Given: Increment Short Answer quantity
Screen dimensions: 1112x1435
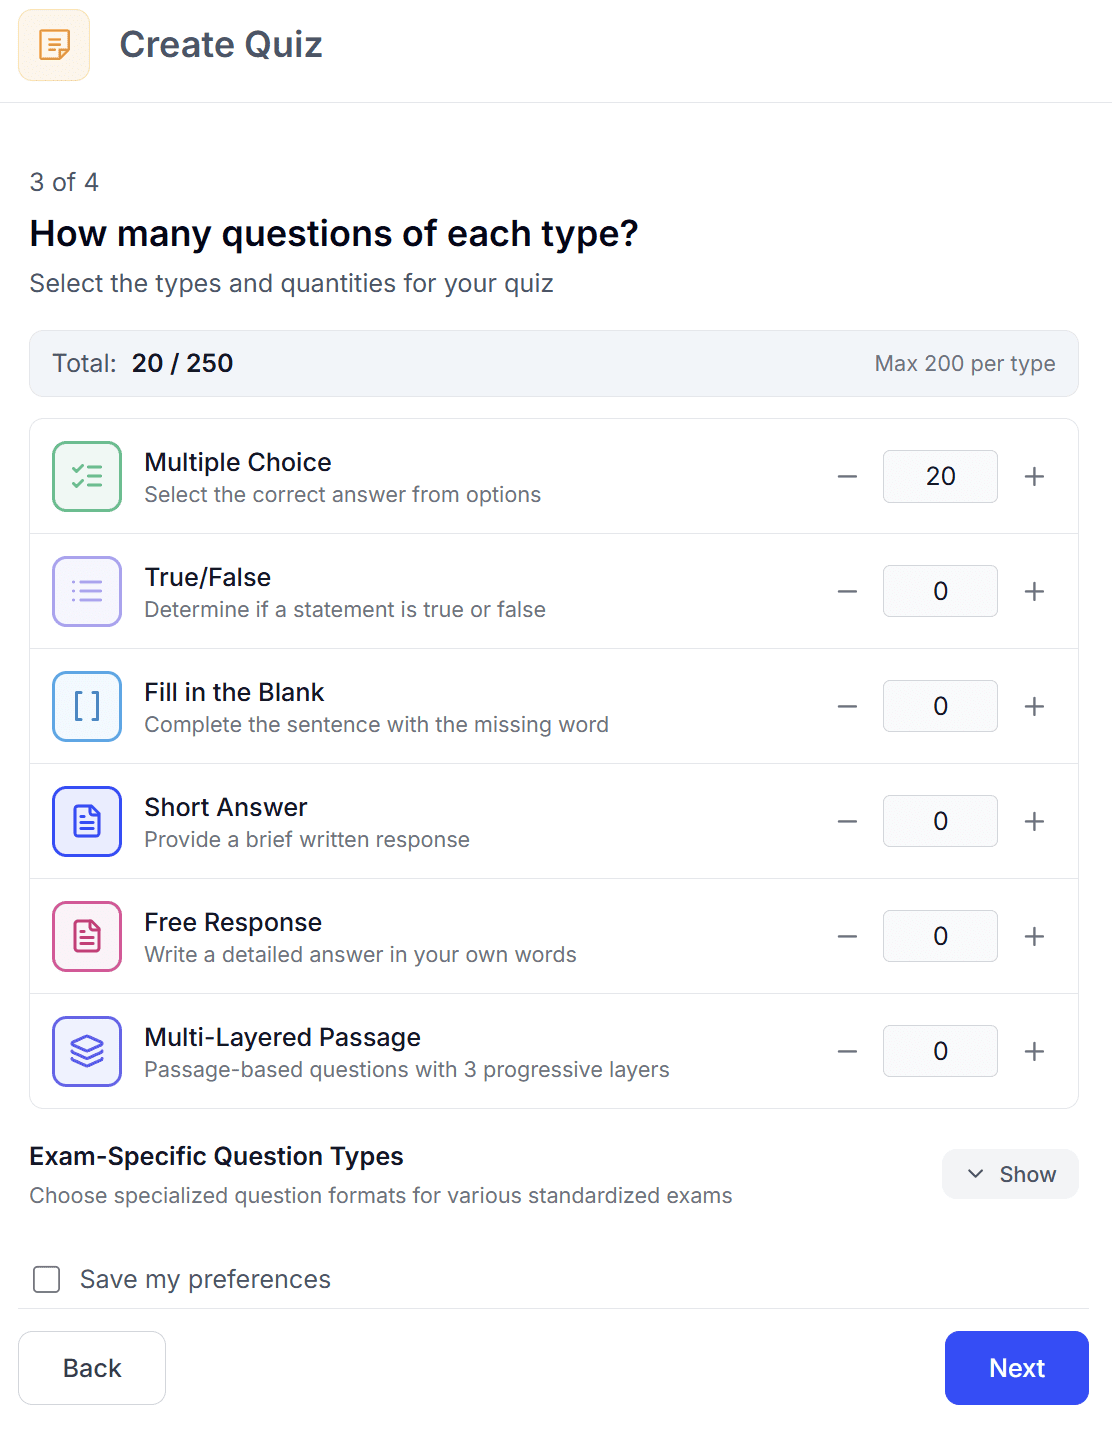Looking at the screenshot, I should point(1034,821).
